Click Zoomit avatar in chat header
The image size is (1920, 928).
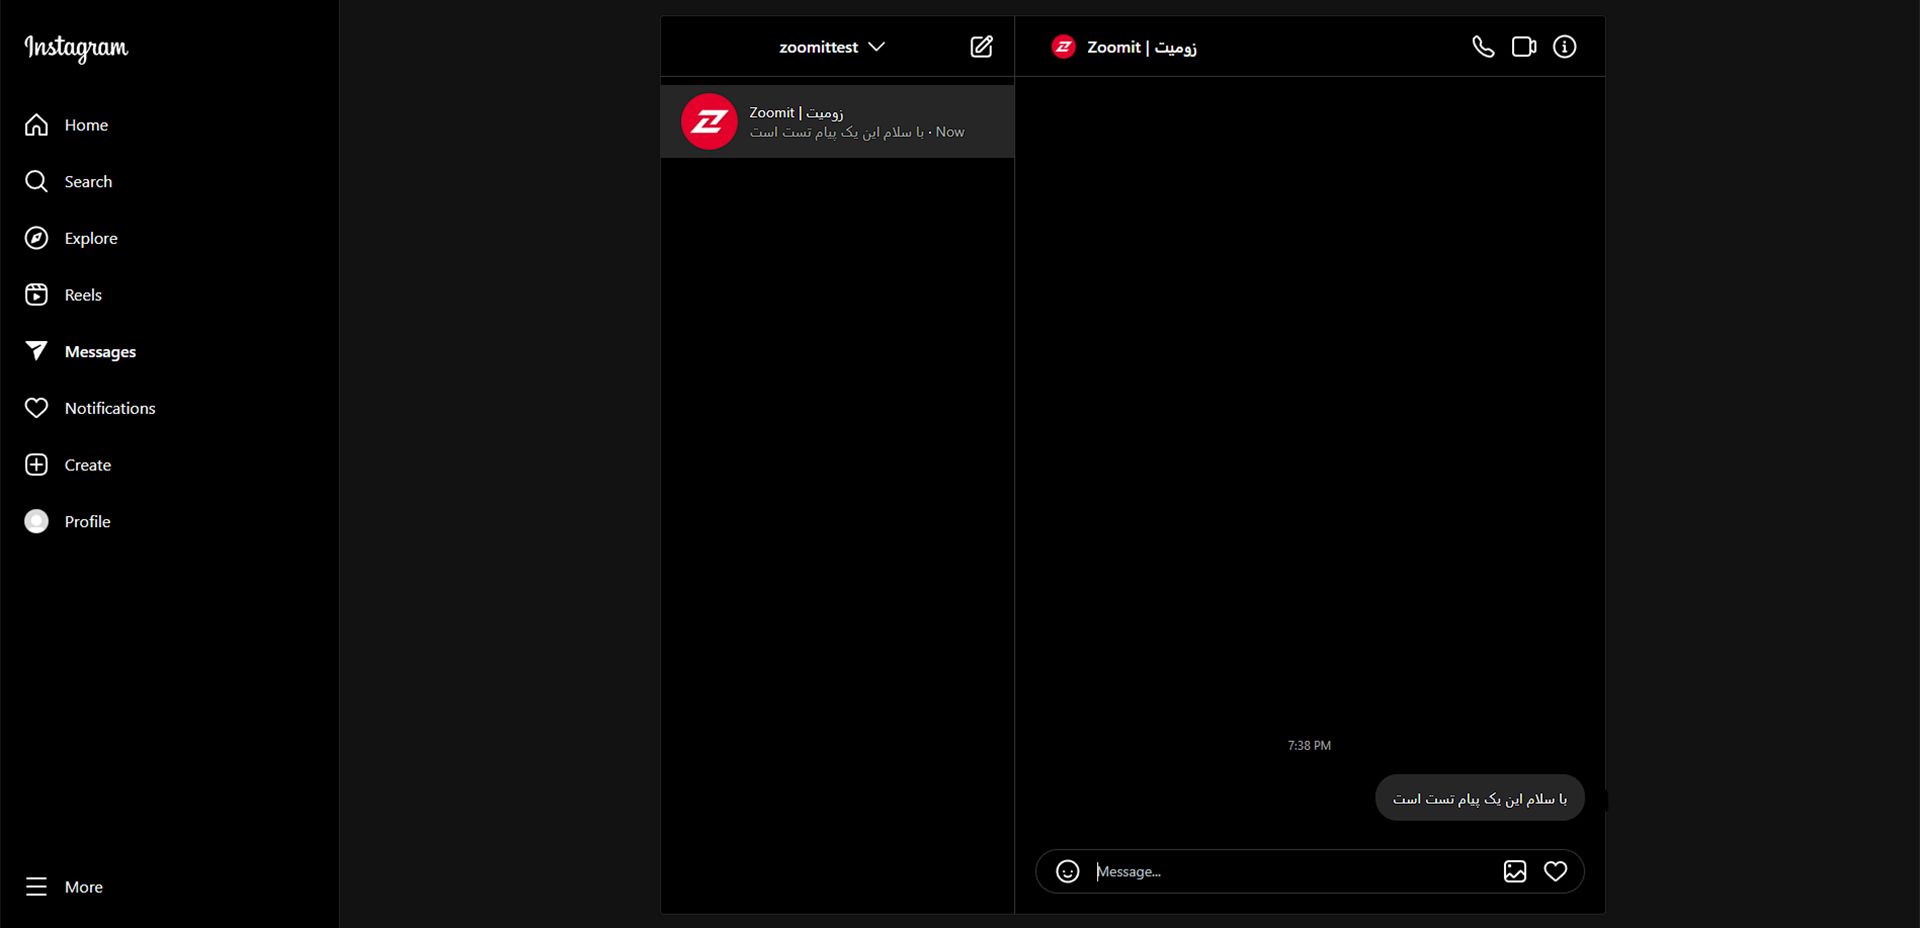tap(1064, 47)
